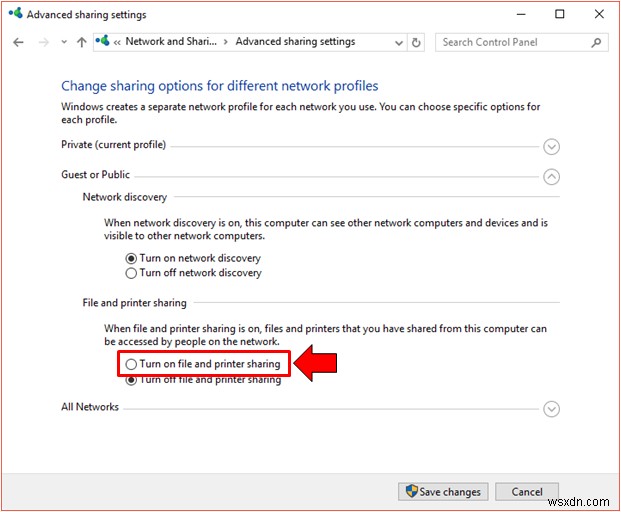Select Turn off network discovery
Image resolution: width=621 pixels, height=512 pixels.
193,273
